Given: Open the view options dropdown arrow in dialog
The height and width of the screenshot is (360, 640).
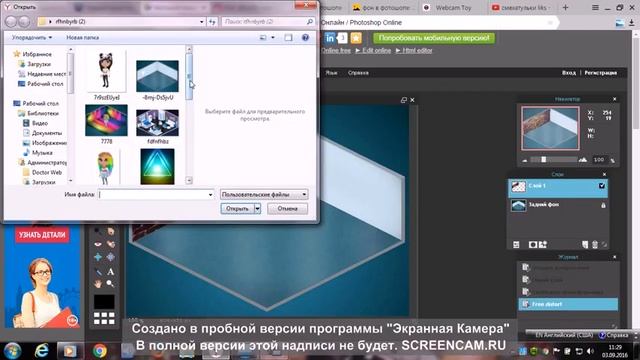Looking at the screenshot, I should pos(273,38).
